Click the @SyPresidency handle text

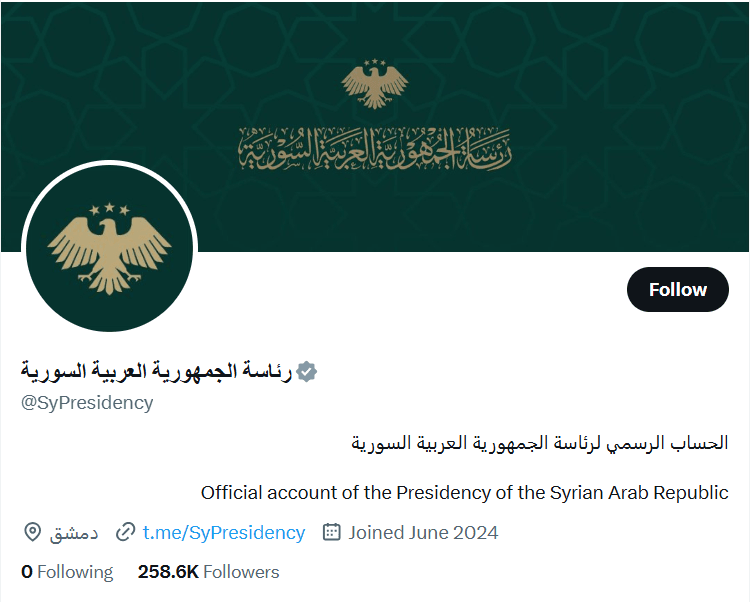tap(87, 402)
